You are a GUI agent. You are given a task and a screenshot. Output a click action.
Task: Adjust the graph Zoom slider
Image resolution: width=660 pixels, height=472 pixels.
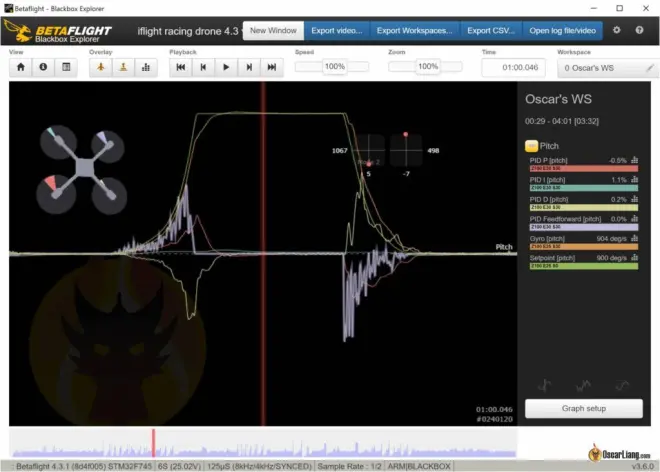pos(426,67)
